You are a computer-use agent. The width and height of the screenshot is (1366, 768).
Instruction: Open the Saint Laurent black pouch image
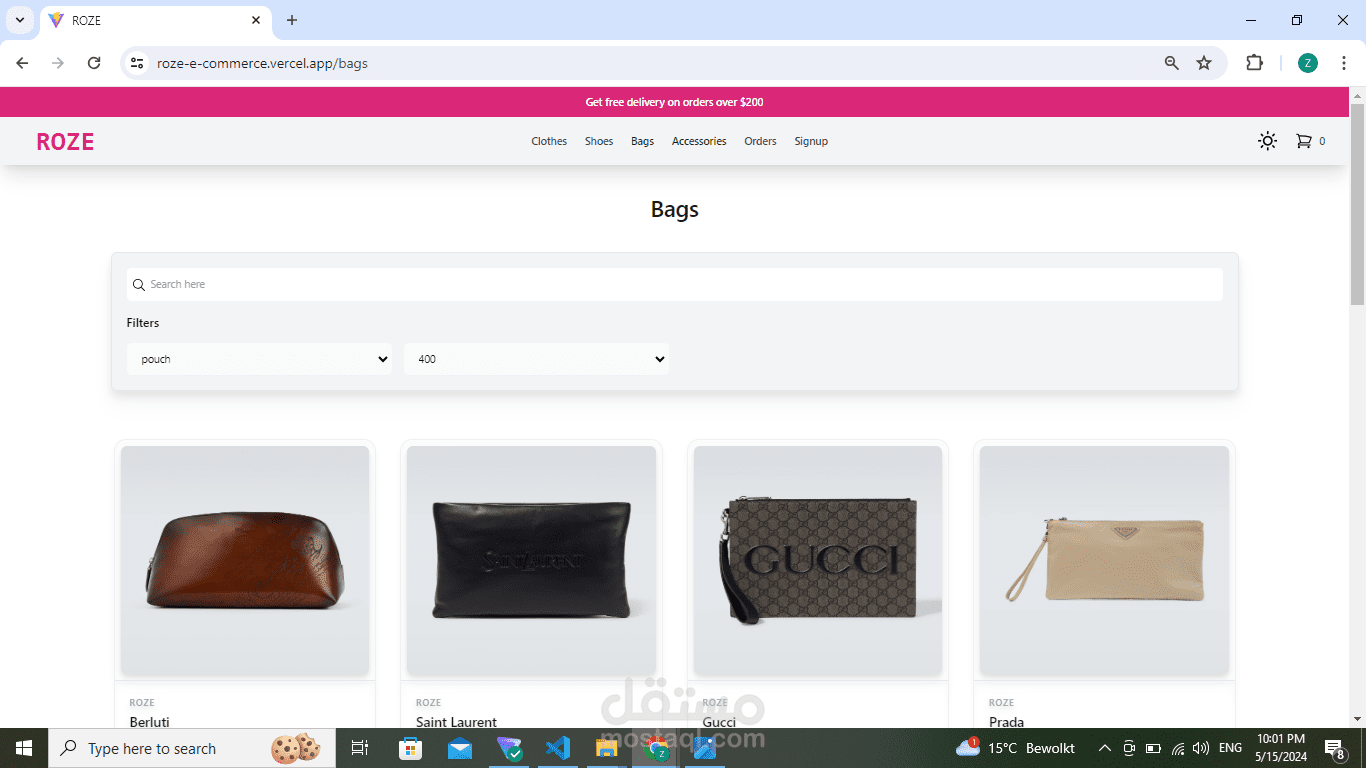[x=531, y=561]
